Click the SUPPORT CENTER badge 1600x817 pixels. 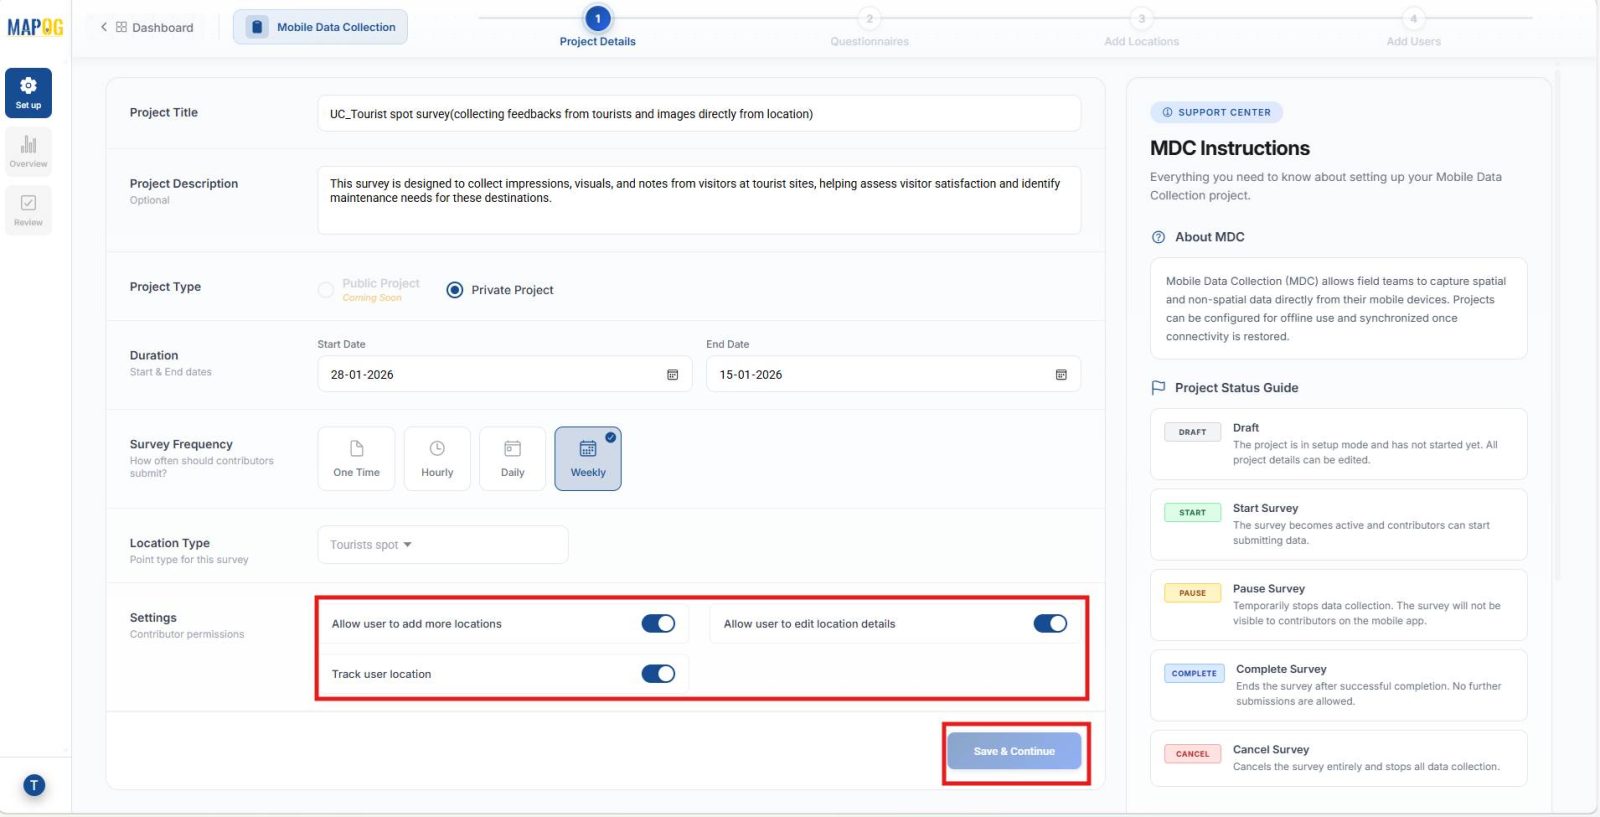(1216, 112)
